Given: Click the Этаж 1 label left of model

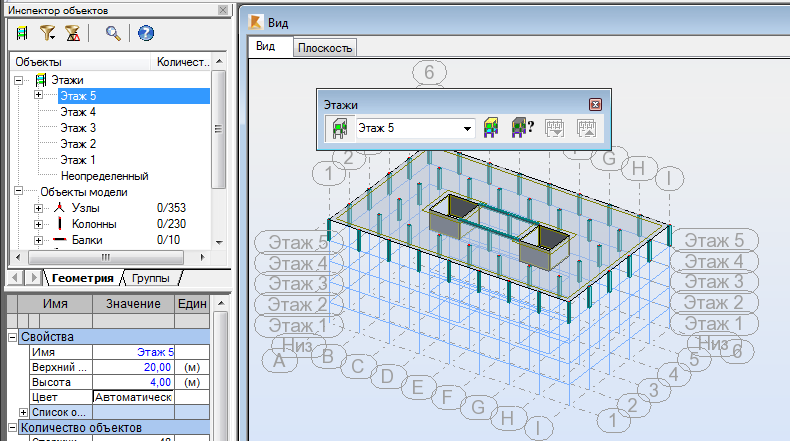Looking at the screenshot, I should 298,326.
